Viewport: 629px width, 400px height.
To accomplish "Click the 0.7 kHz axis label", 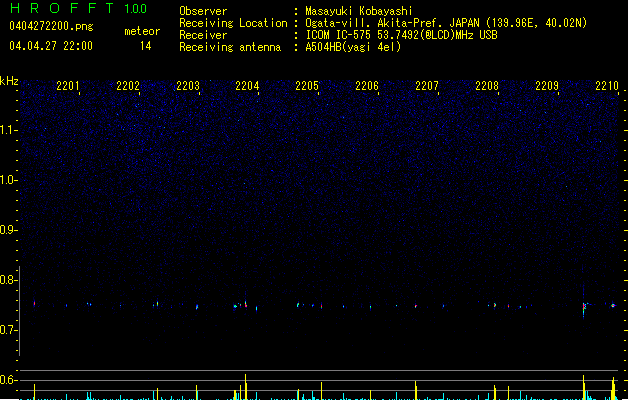I will [x=8, y=330].
